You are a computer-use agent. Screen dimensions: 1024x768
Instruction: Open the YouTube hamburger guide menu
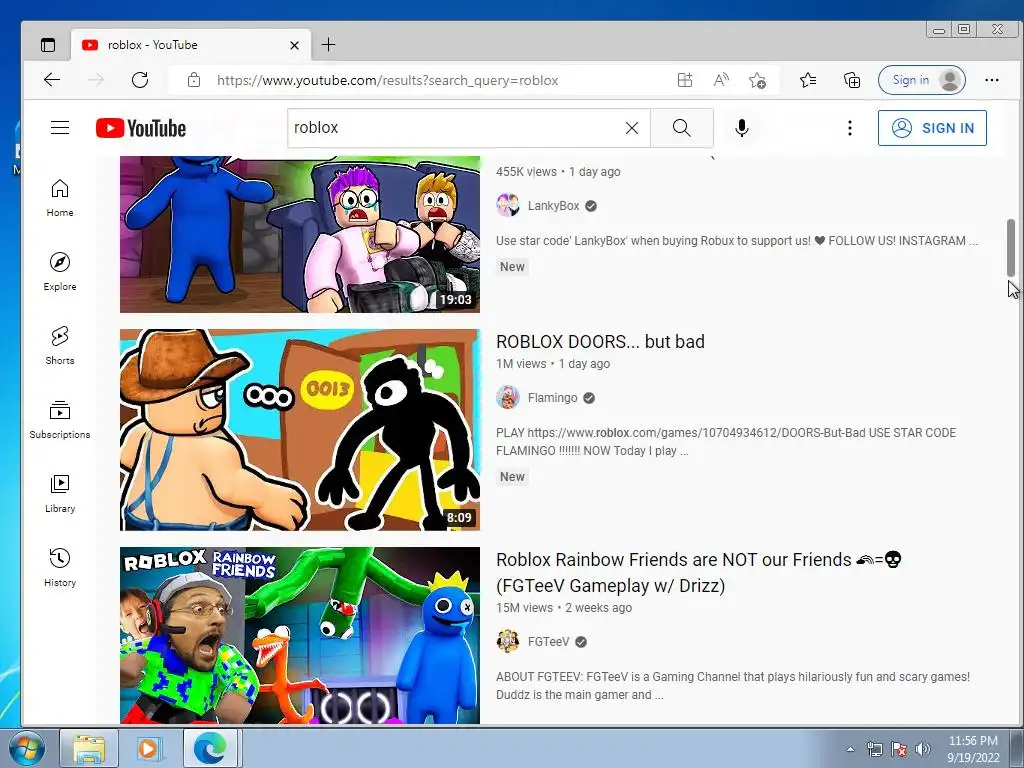[60, 127]
